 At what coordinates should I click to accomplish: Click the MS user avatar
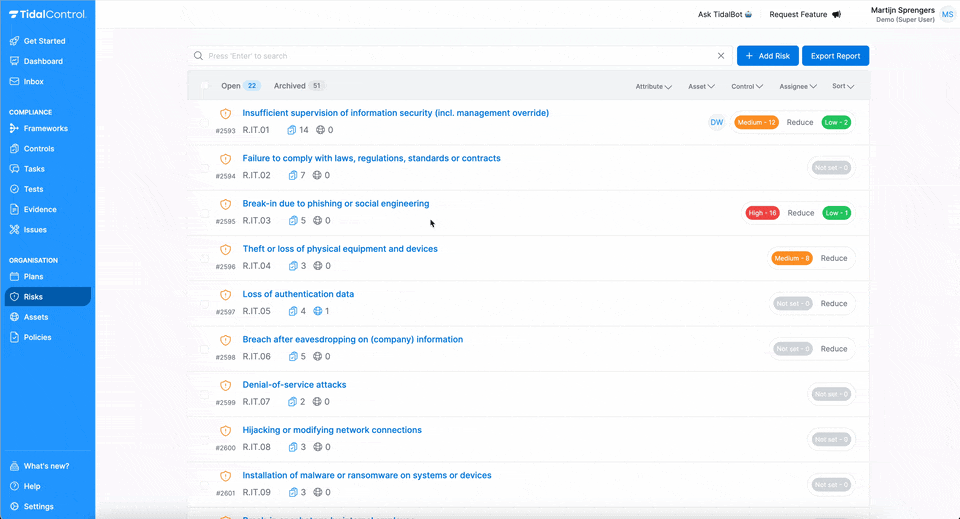(x=947, y=15)
